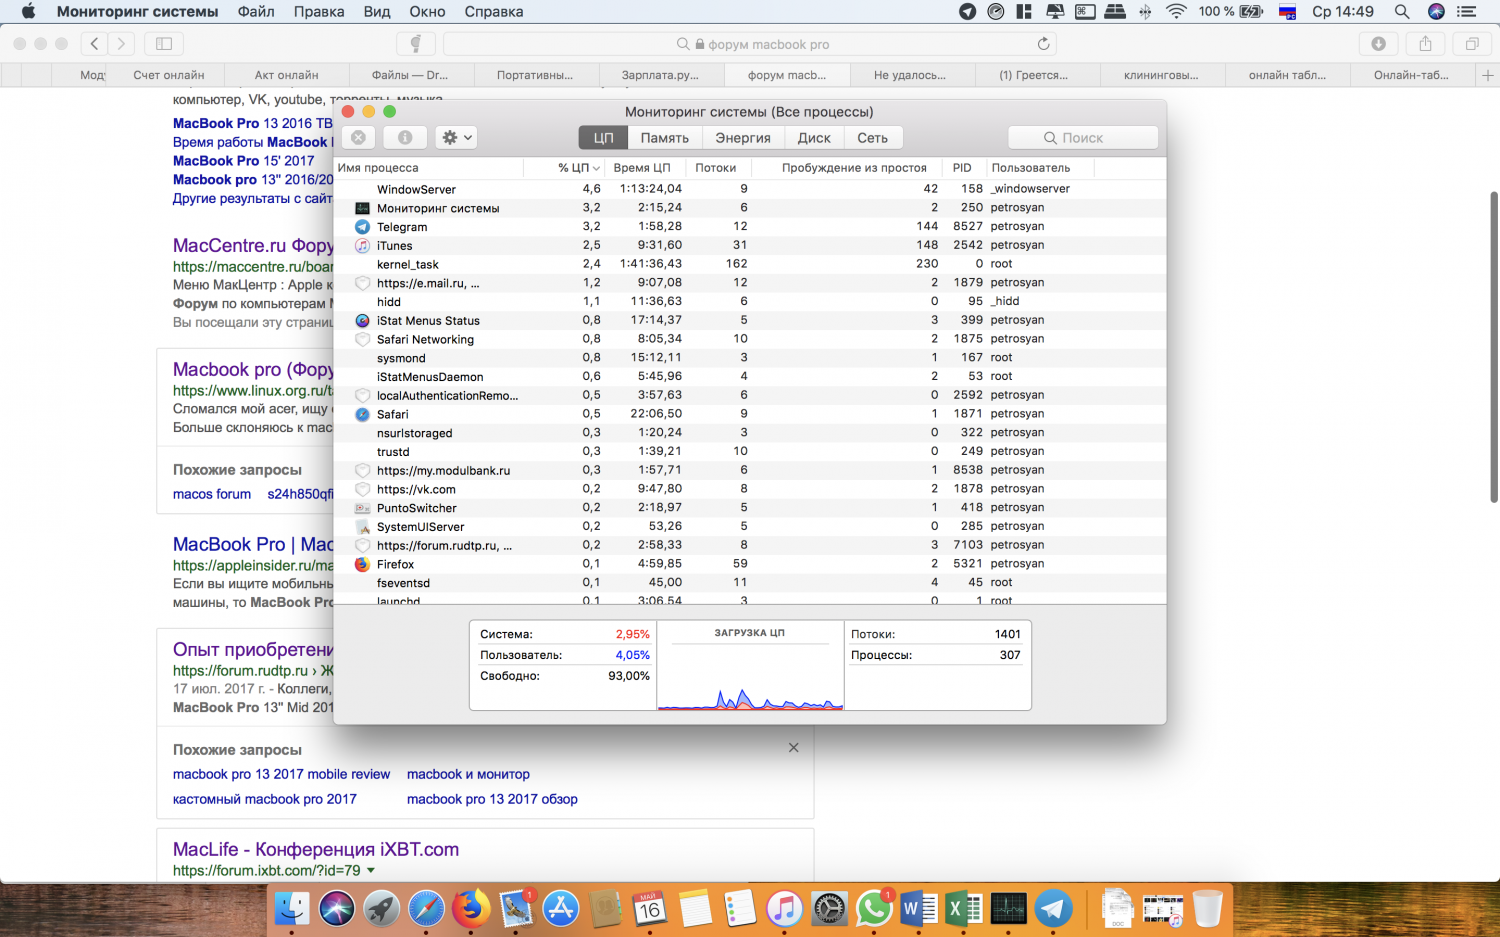Viewport: 1500px width, 937px height.
Task: Open the macbook и монитор related search link
Action: pos(468,774)
